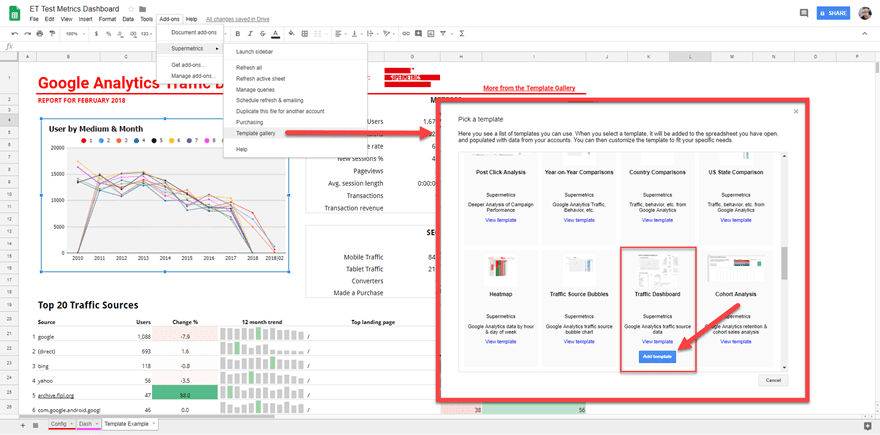Image resolution: width=880 pixels, height=435 pixels.
Task: Open the All Sheets list icon
Action: click(35, 425)
